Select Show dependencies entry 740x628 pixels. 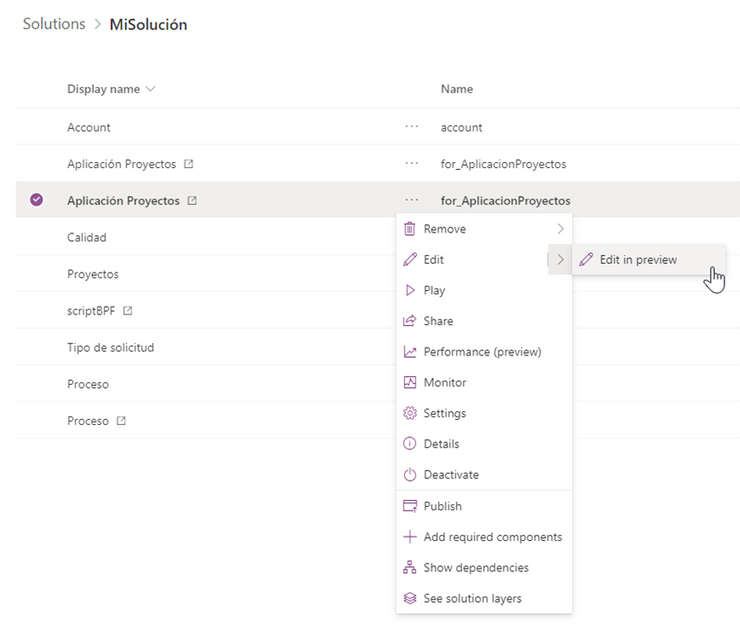[x=484, y=568]
